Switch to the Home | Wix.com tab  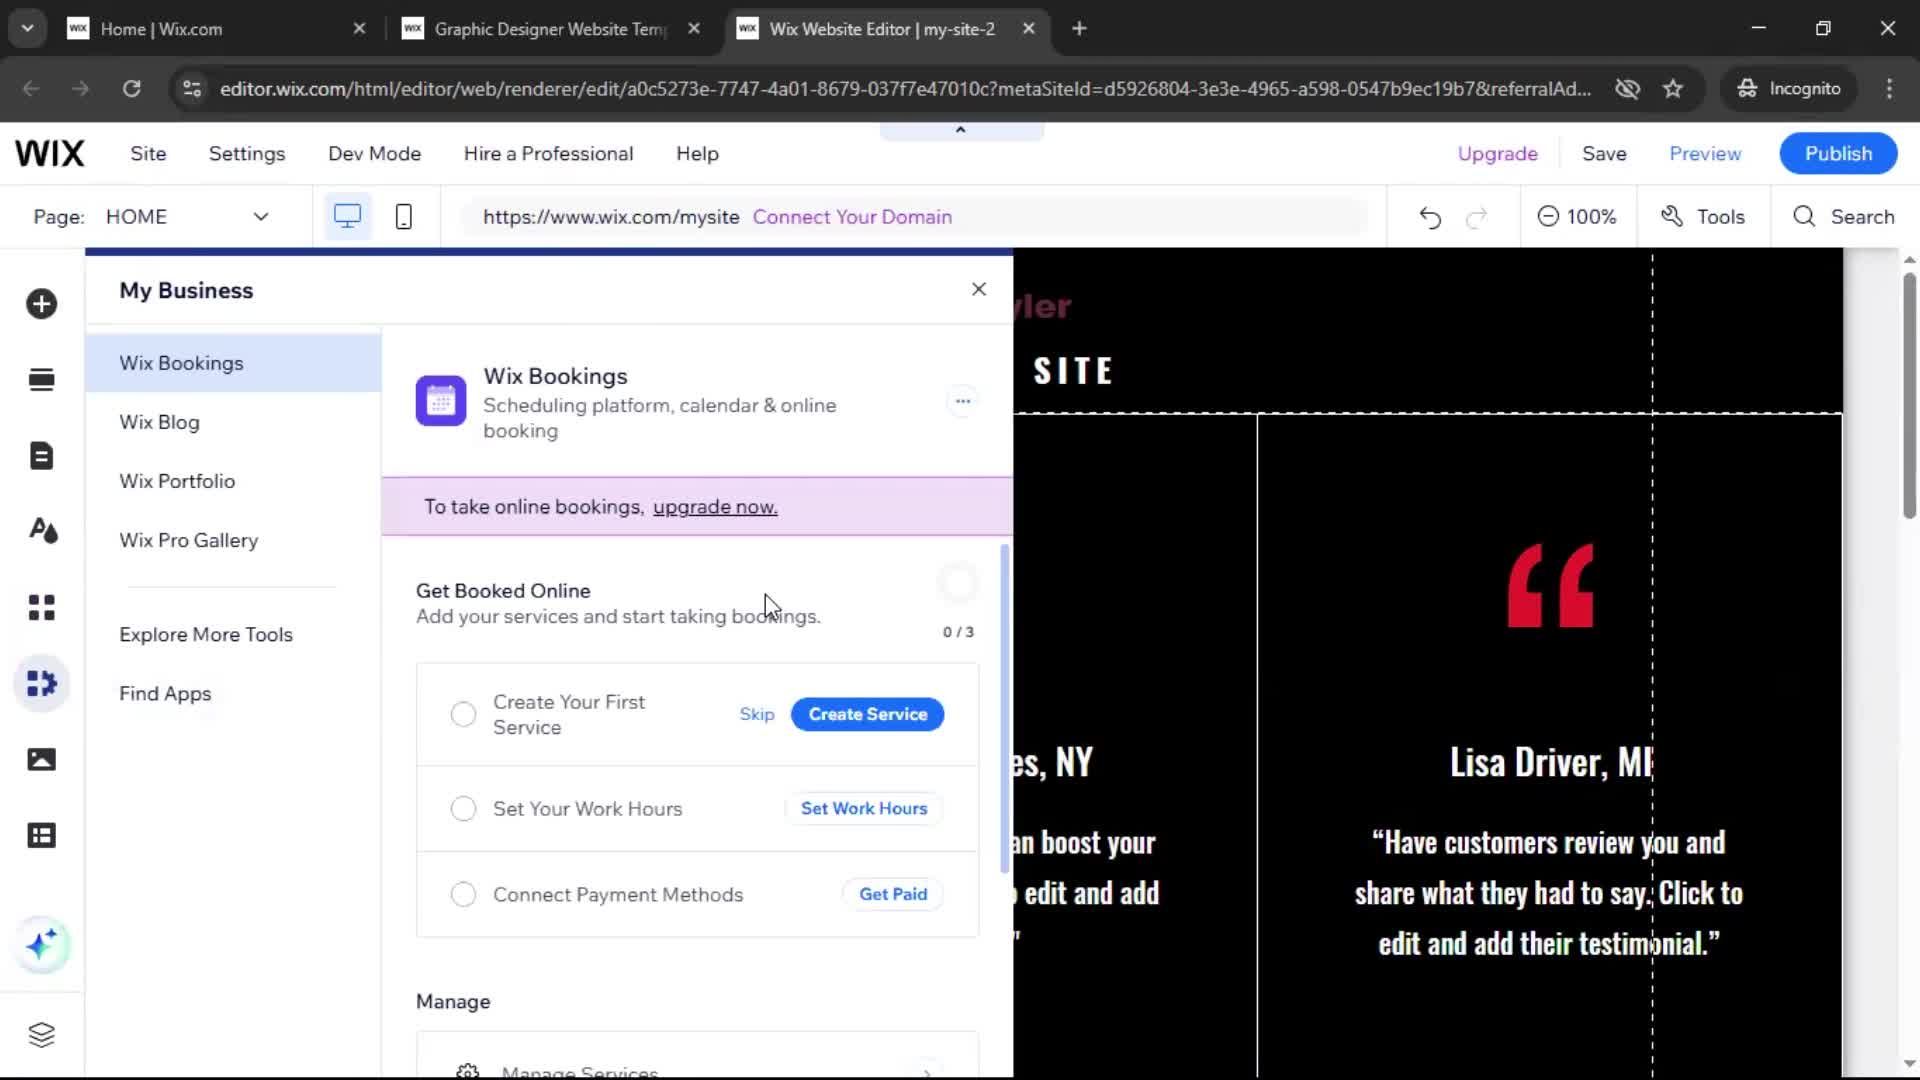coord(215,29)
